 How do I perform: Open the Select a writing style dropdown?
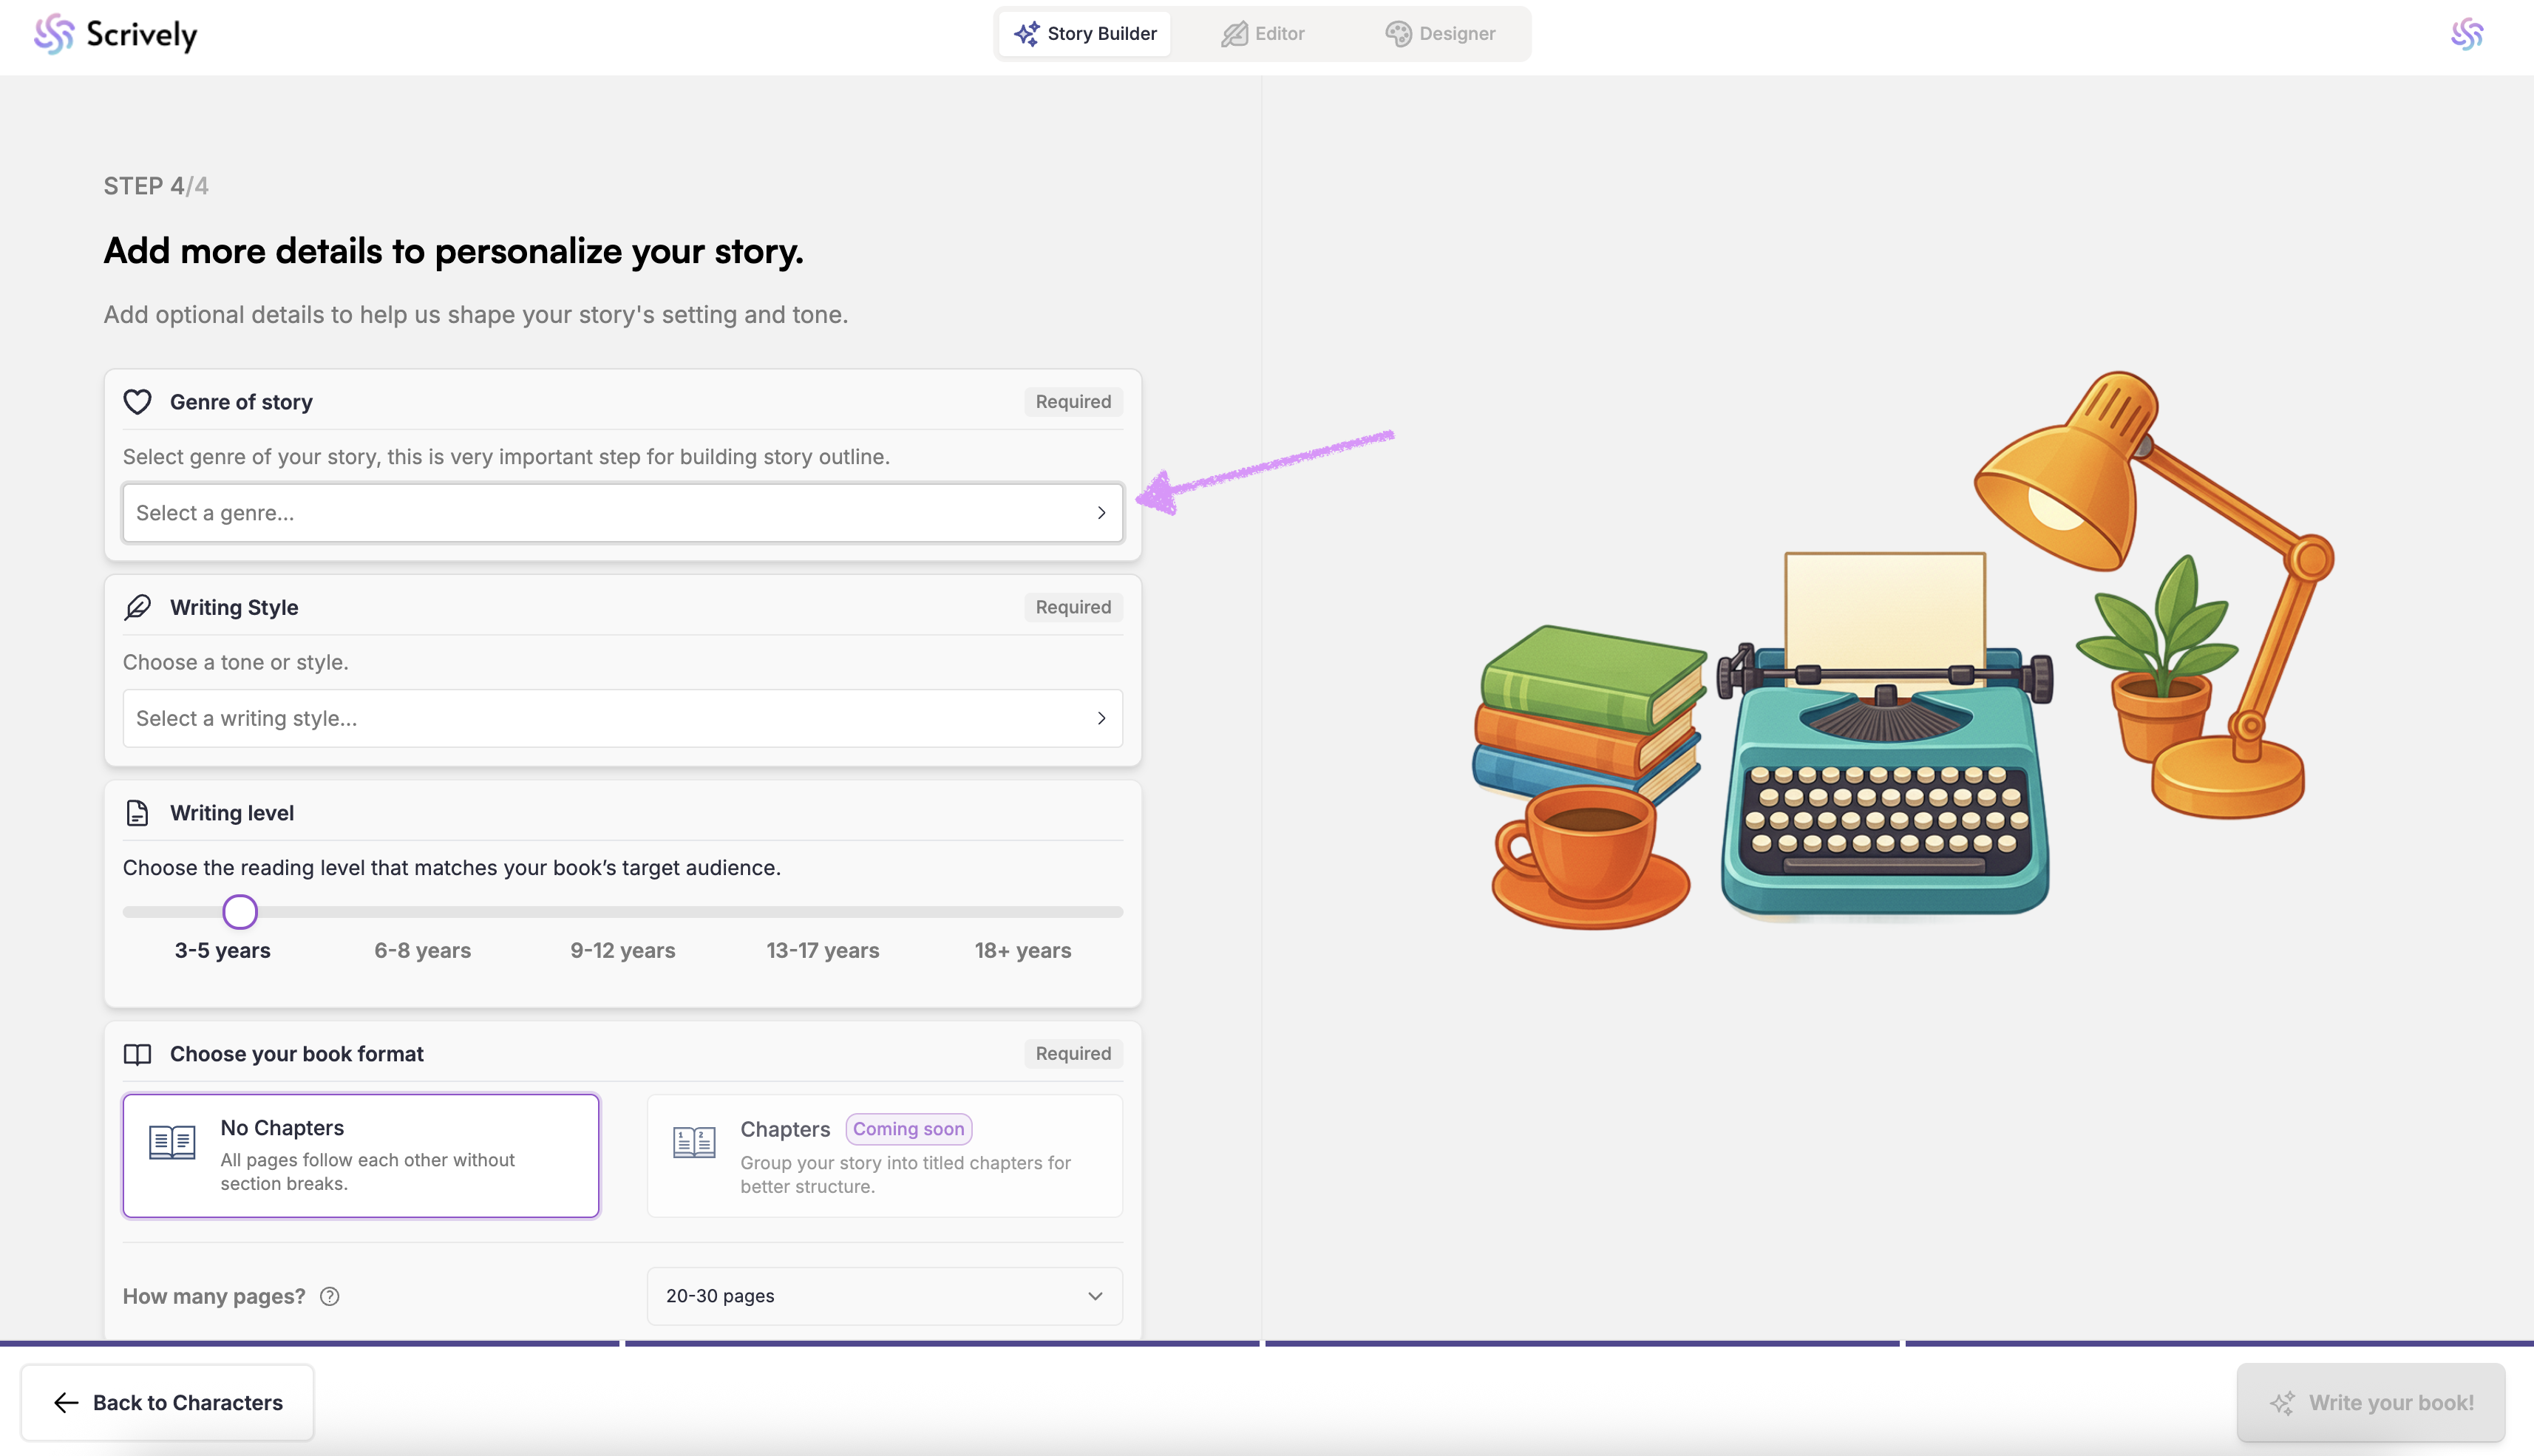(622, 718)
